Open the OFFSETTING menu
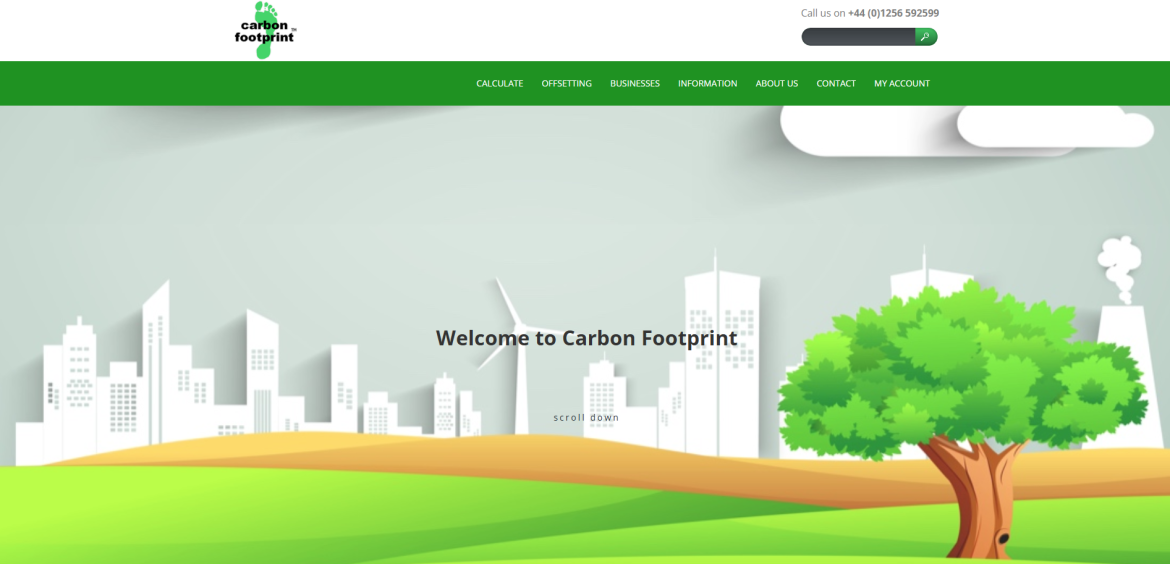Viewport: 1170px width, 564px height. [x=566, y=84]
